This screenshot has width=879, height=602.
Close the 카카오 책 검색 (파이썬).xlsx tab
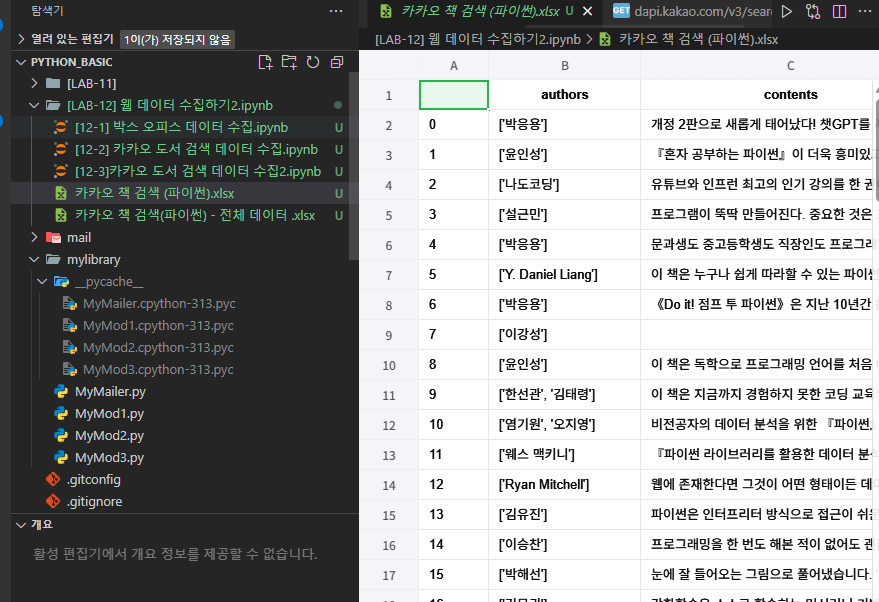(587, 11)
